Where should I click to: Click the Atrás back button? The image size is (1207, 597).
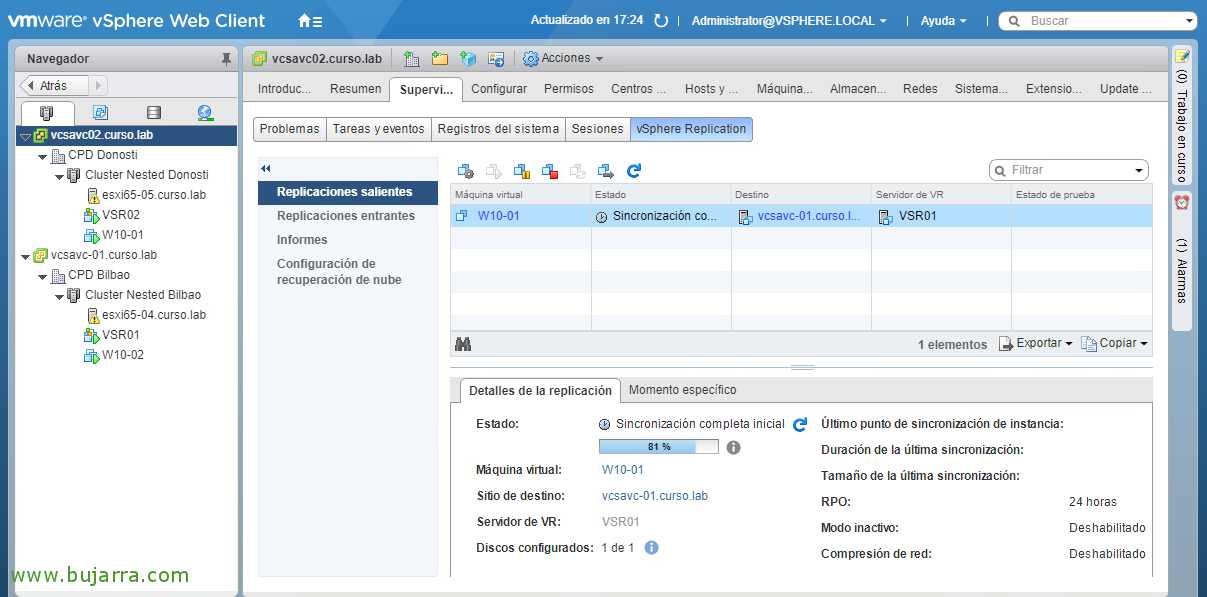click(55, 86)
